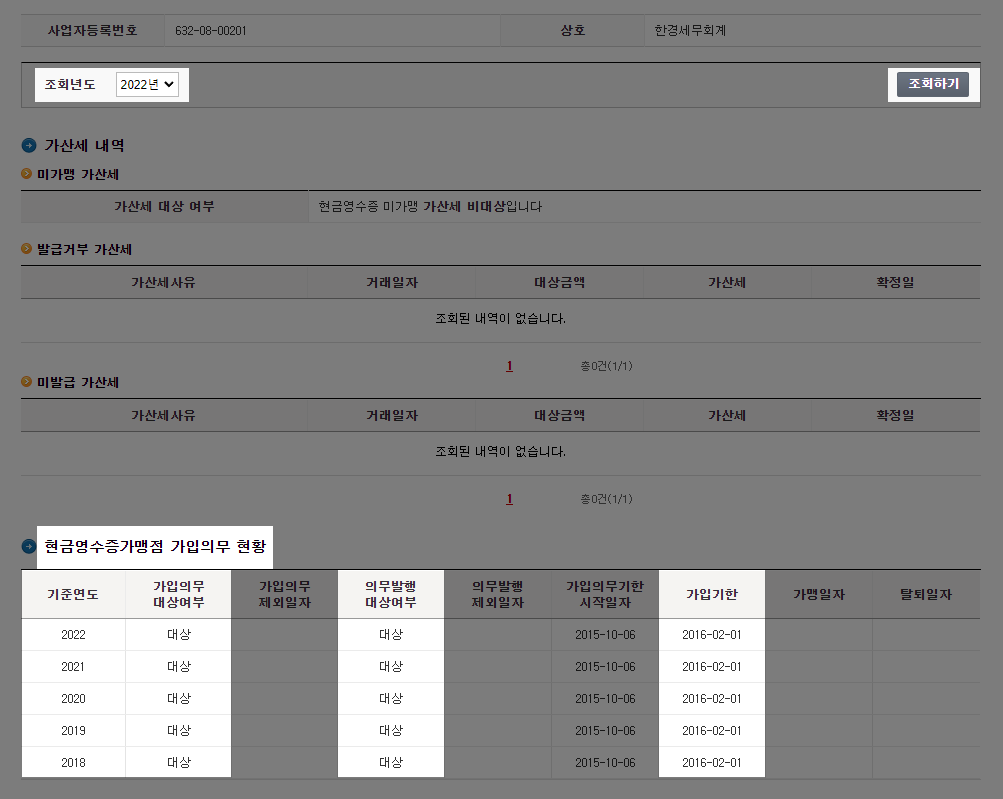
Task: Go to page 1 of 미발급 가산세 list
Action: tap(509, 499)
